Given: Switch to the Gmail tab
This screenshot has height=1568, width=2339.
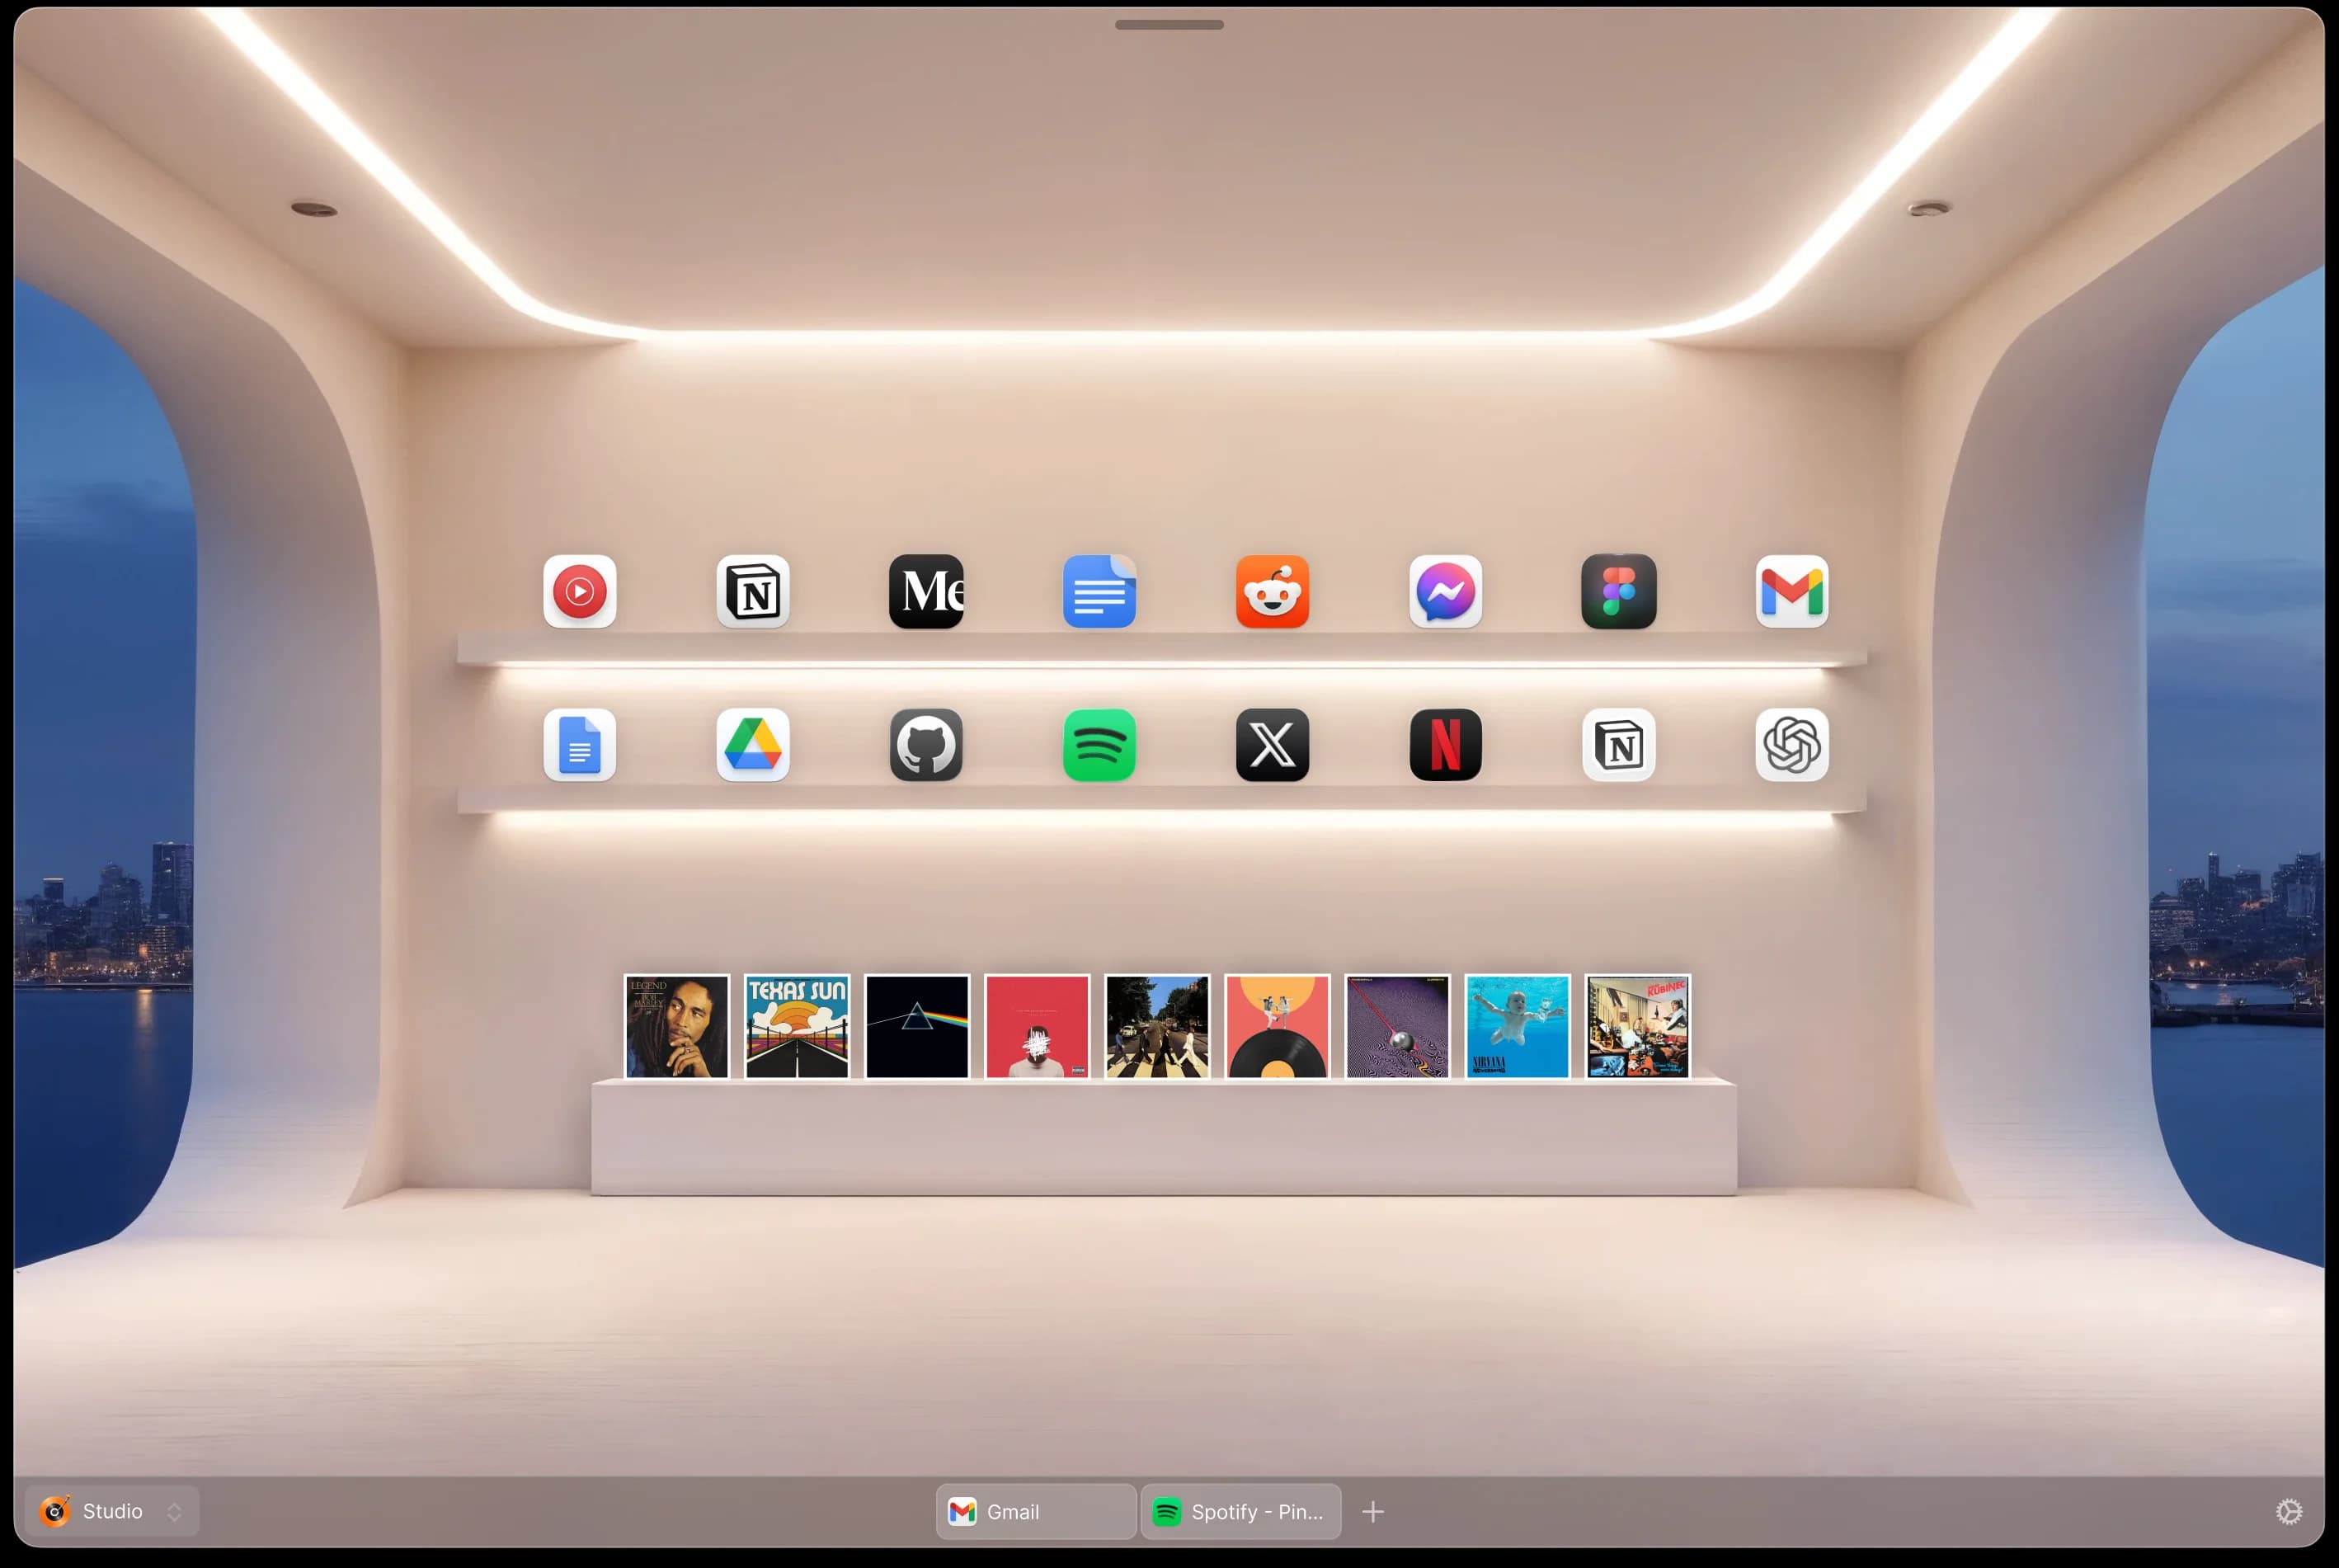Looking at the screenshot, I should [x=1035, y=1511].
